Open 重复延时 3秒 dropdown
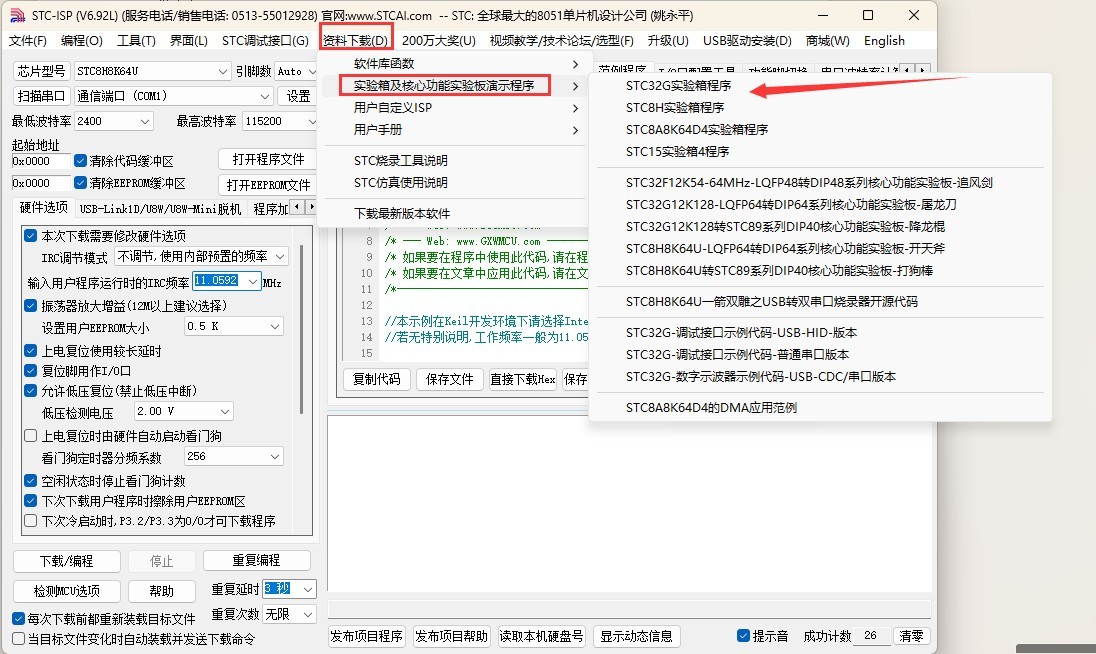 pyautogui.click(x=289, y=589)
